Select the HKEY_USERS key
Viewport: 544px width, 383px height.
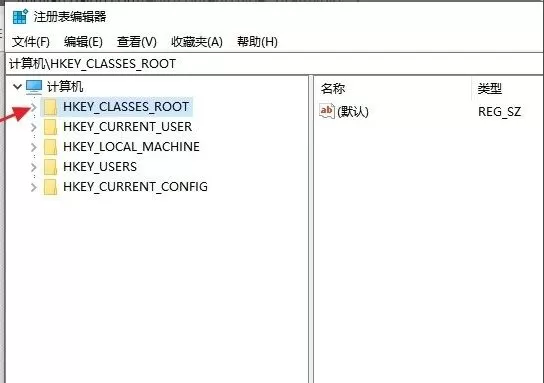pos(100,167)
